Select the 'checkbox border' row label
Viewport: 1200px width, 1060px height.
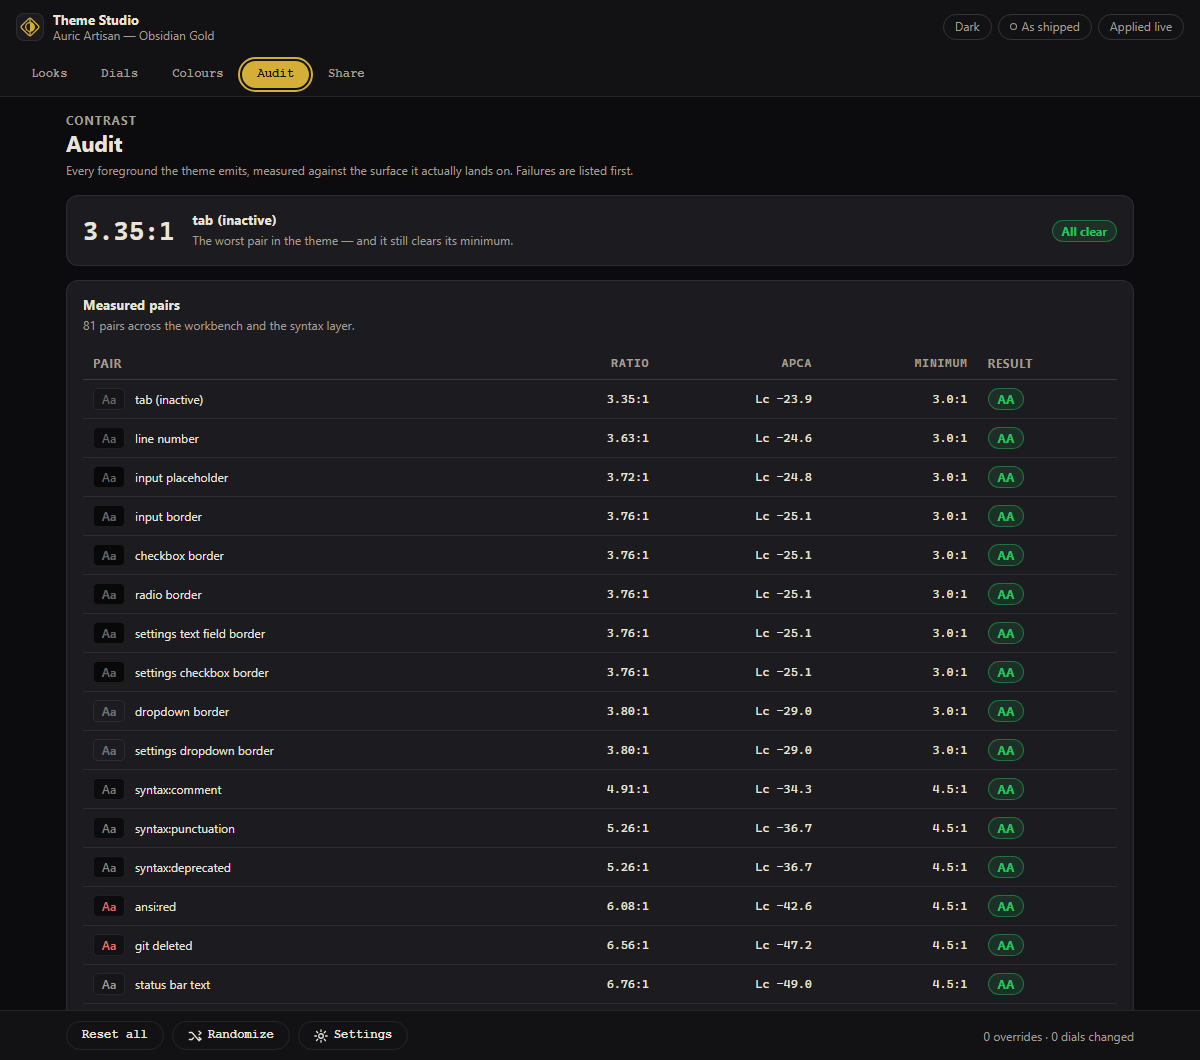(x=179, y=555)
